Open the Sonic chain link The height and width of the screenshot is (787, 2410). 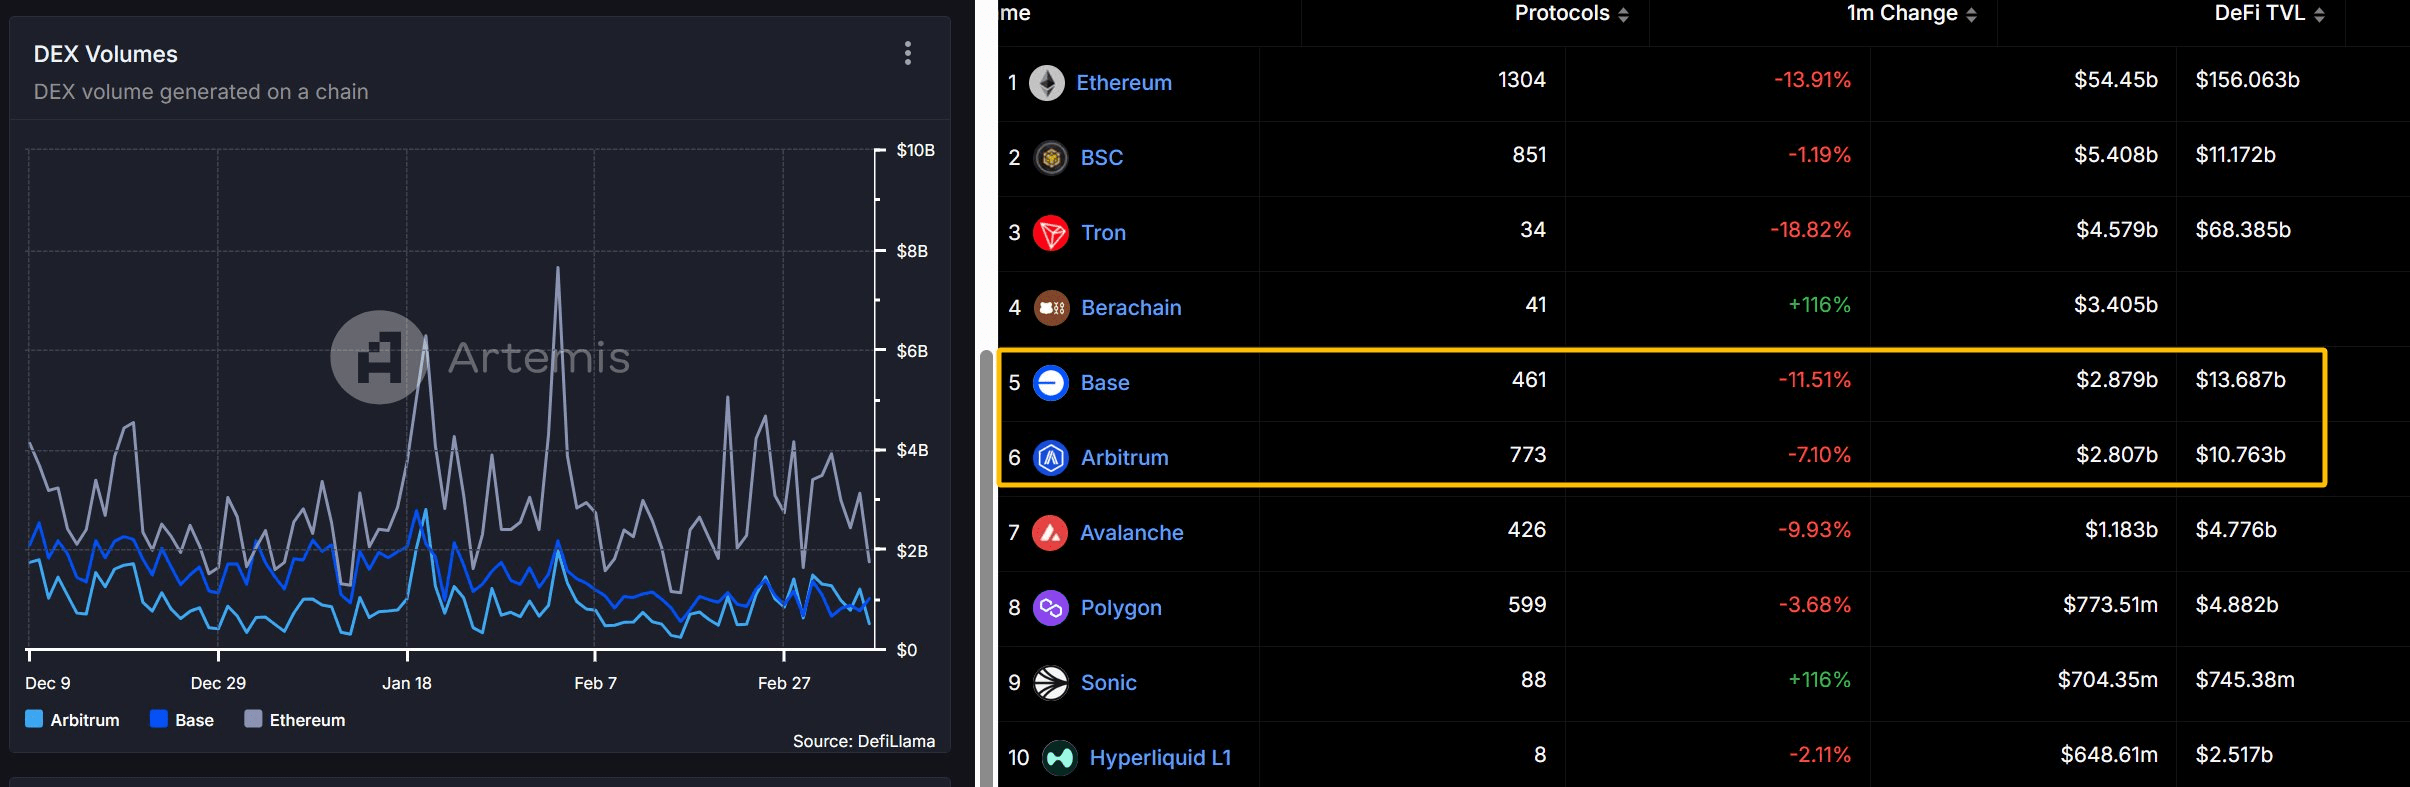click(1108, 683)
